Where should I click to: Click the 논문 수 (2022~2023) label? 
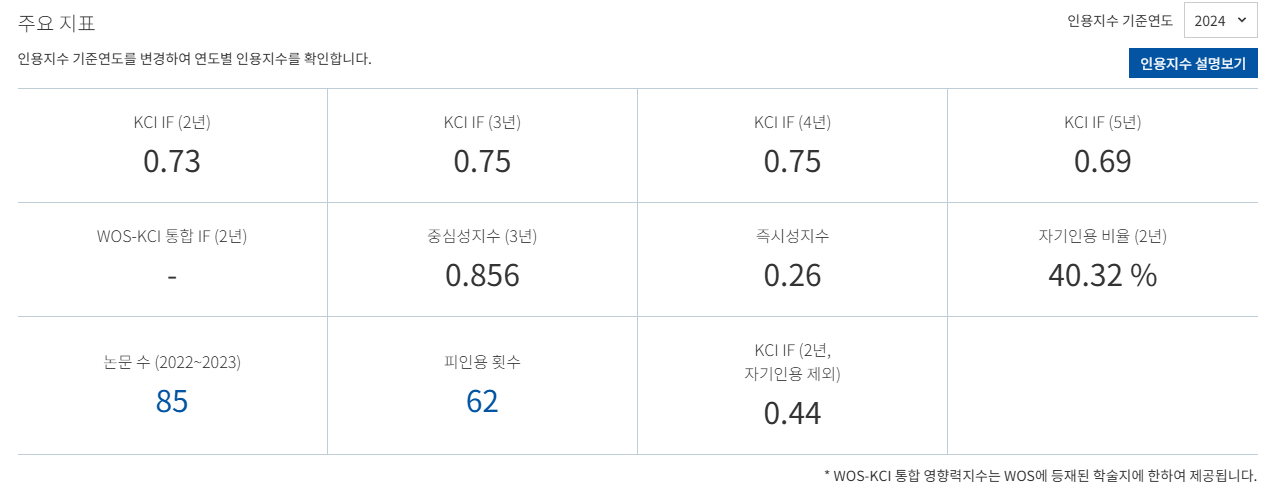(172, 362)
